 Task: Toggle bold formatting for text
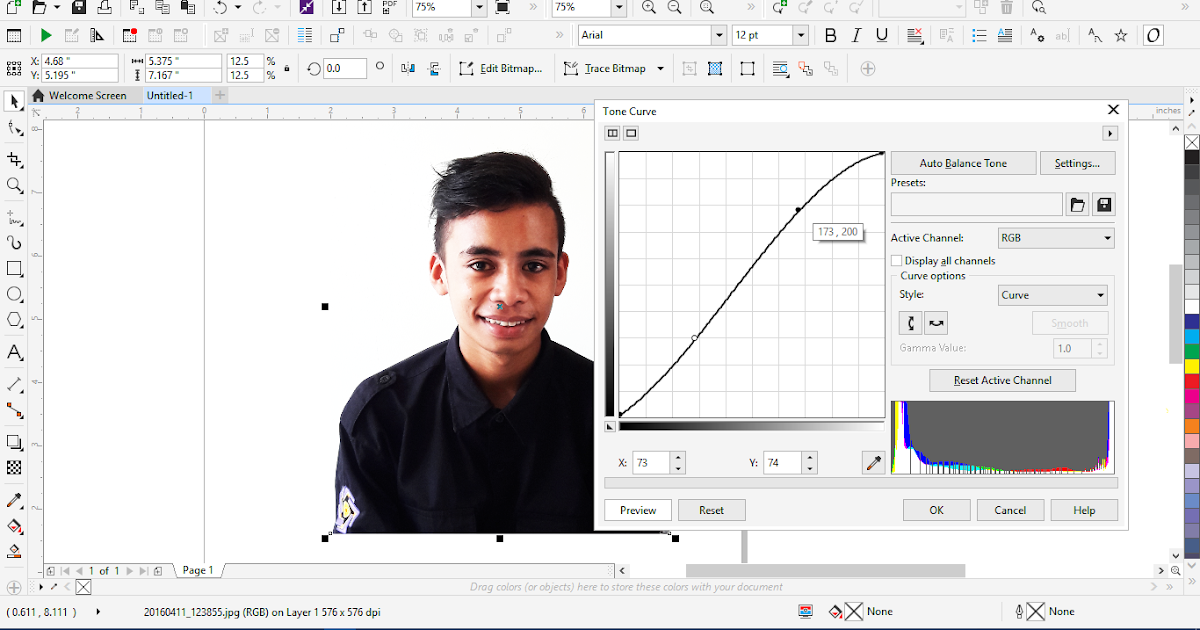coord(831,34)
